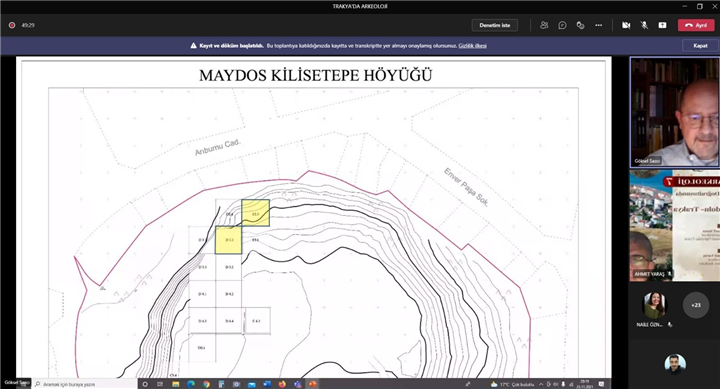Click the Denetim iste button
The height and width of the screenshot is (389, 720).
(495, 25)
